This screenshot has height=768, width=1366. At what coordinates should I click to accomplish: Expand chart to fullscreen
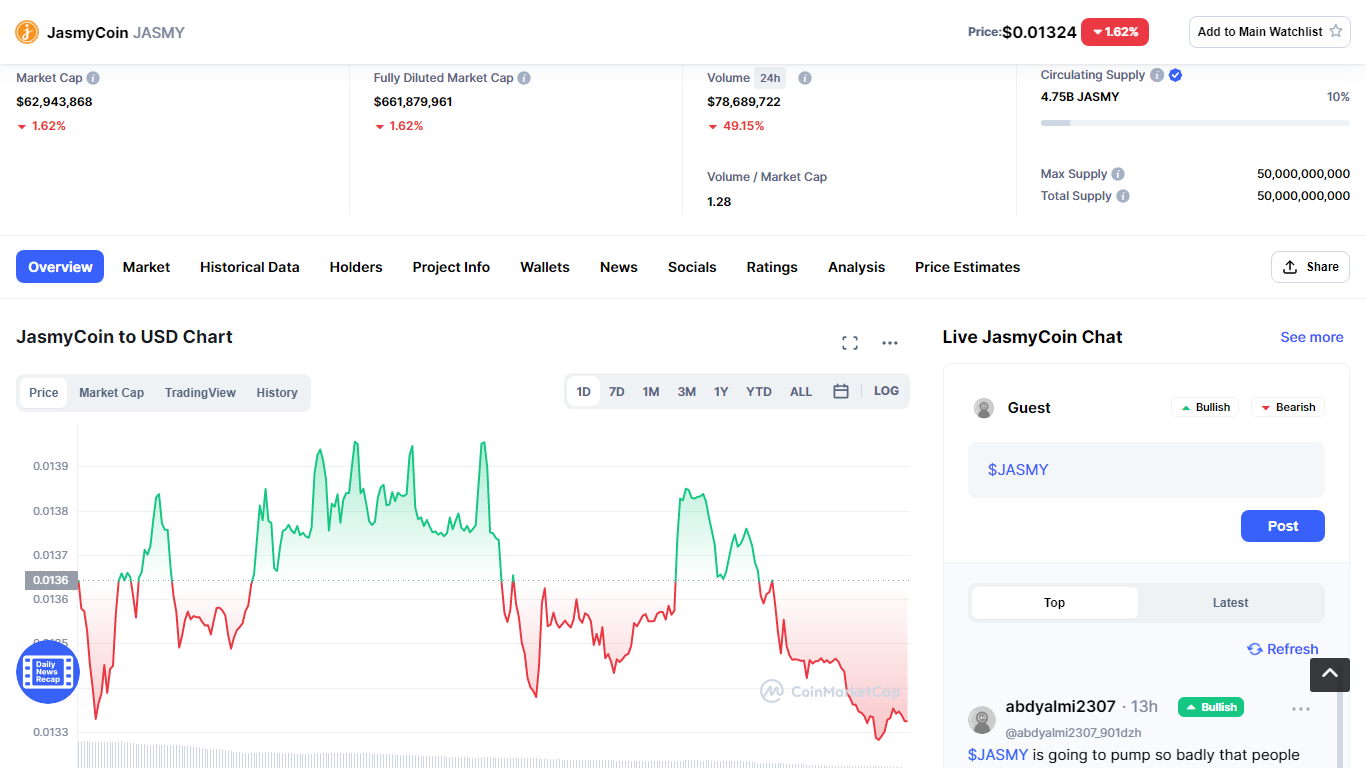(x=850, y=343)
